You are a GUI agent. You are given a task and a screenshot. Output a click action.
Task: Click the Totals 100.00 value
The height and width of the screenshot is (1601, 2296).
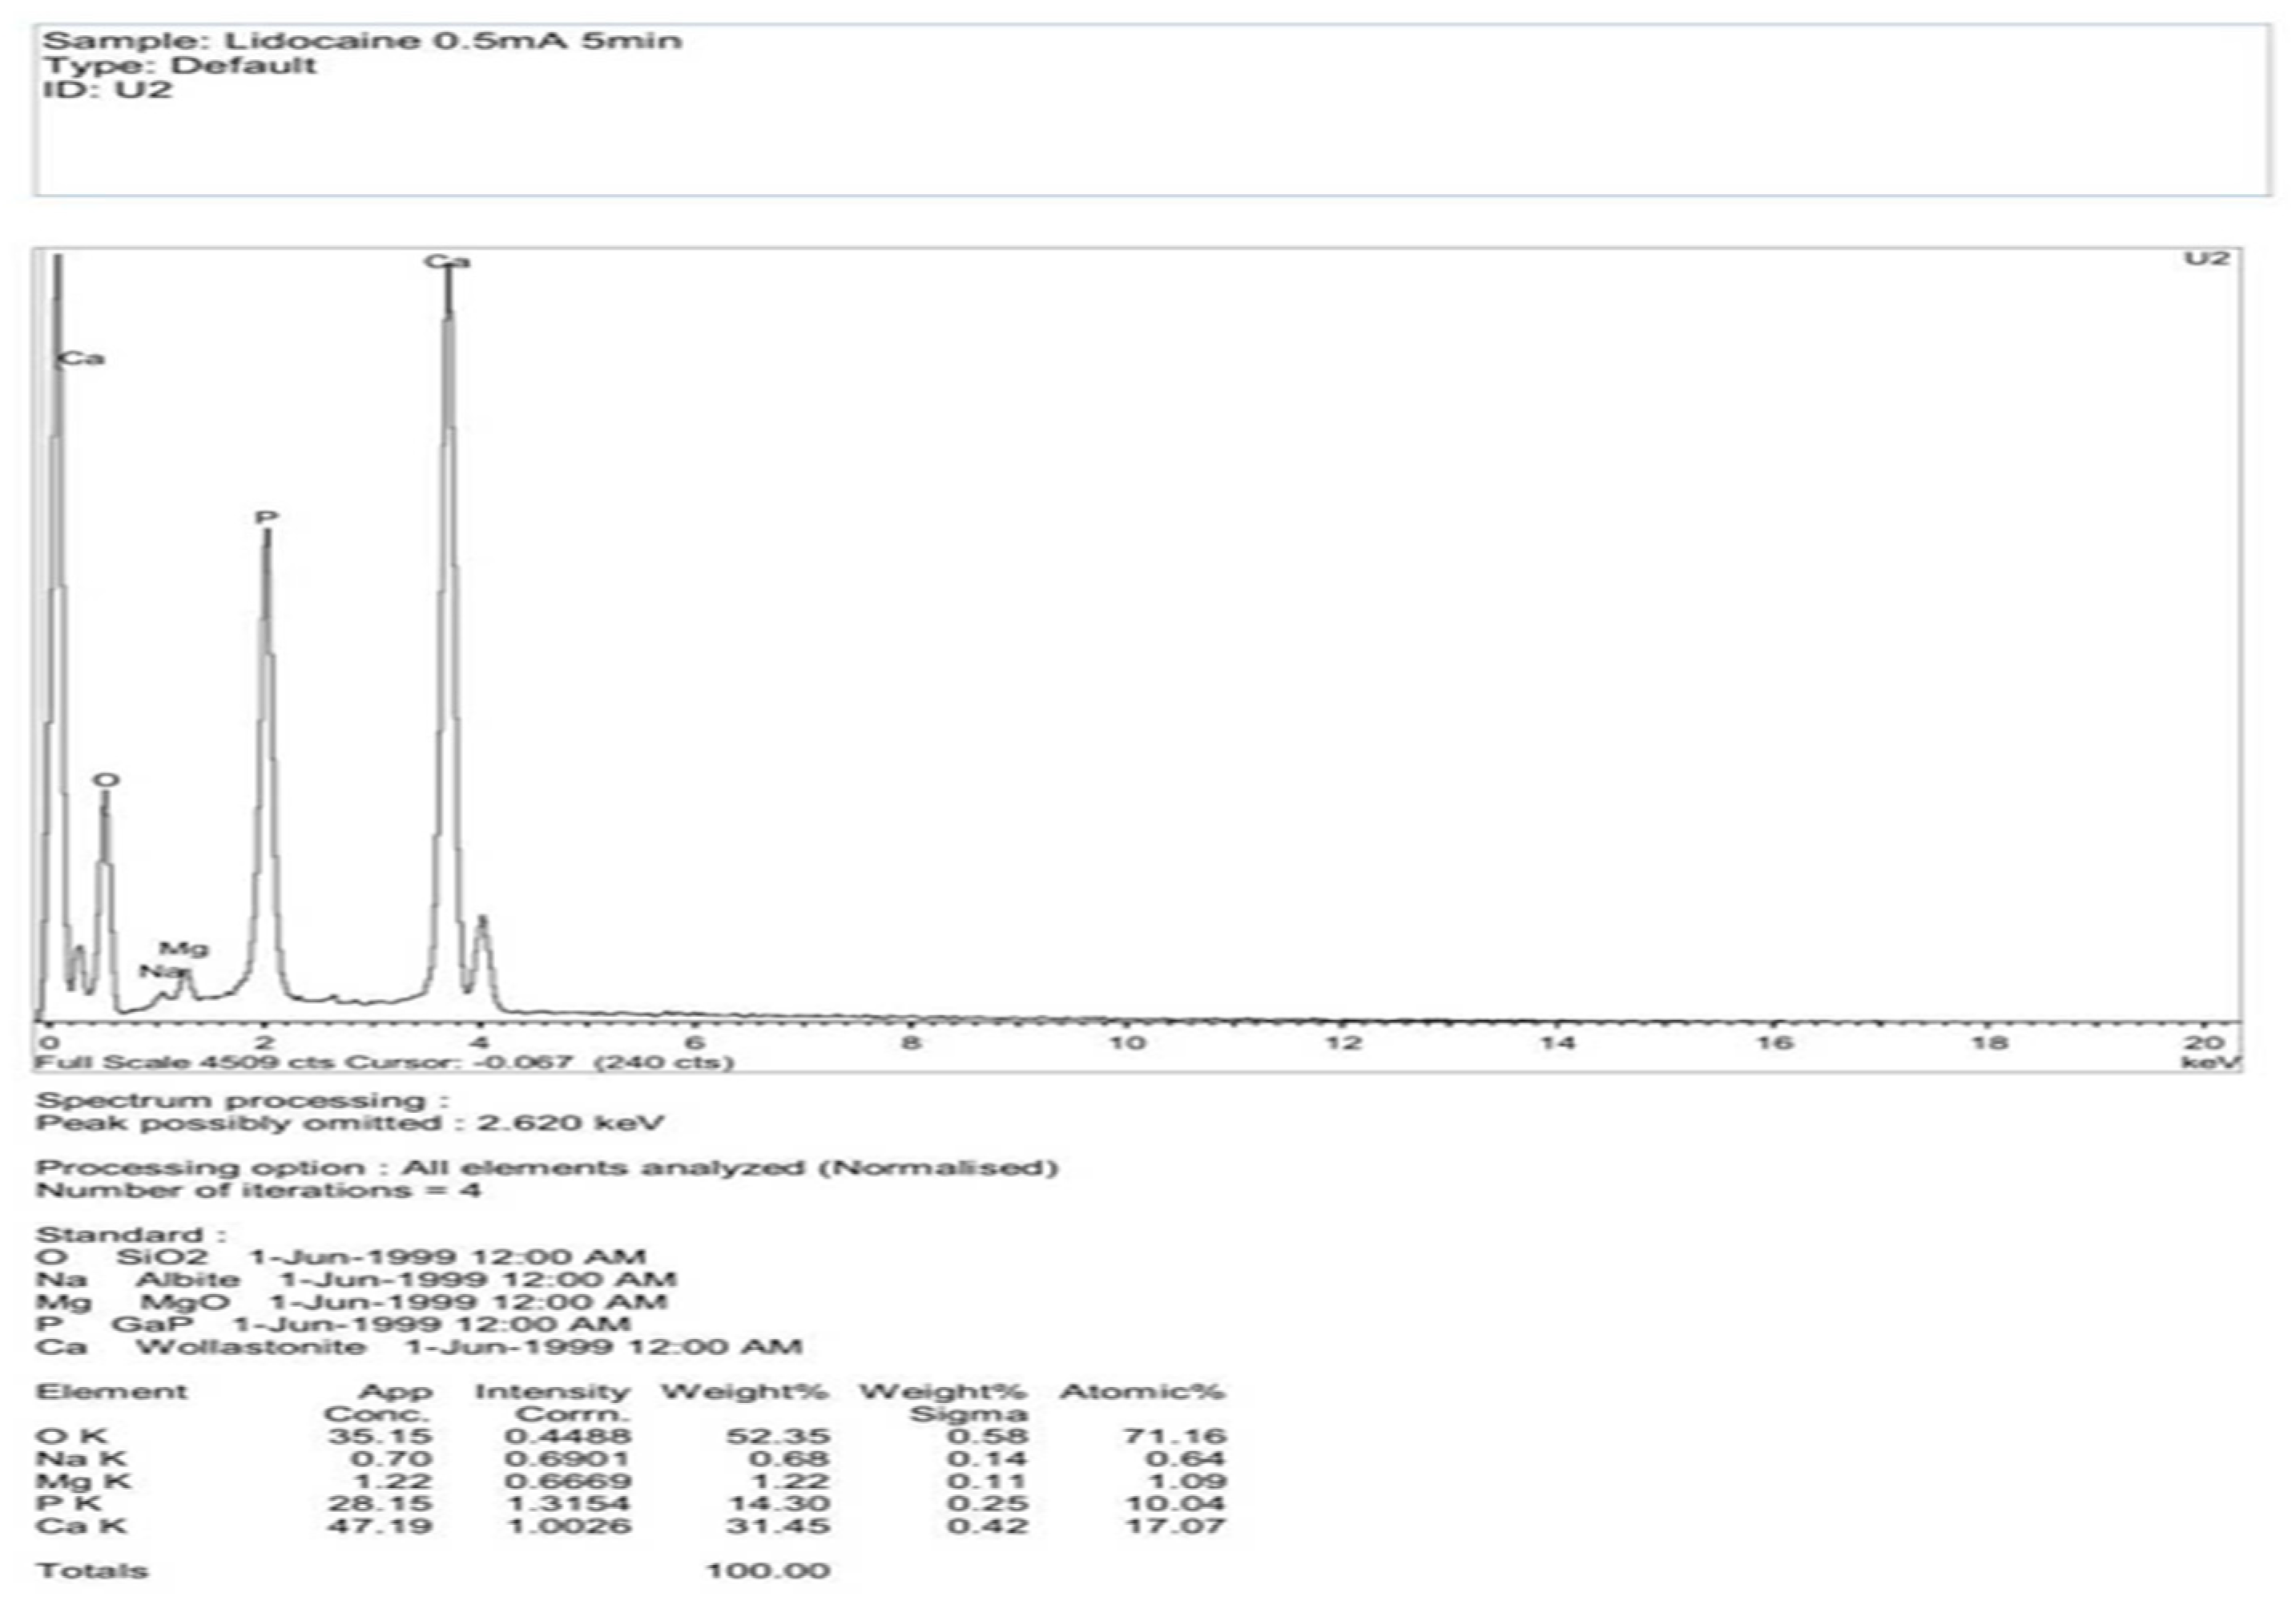point(768,1570)
